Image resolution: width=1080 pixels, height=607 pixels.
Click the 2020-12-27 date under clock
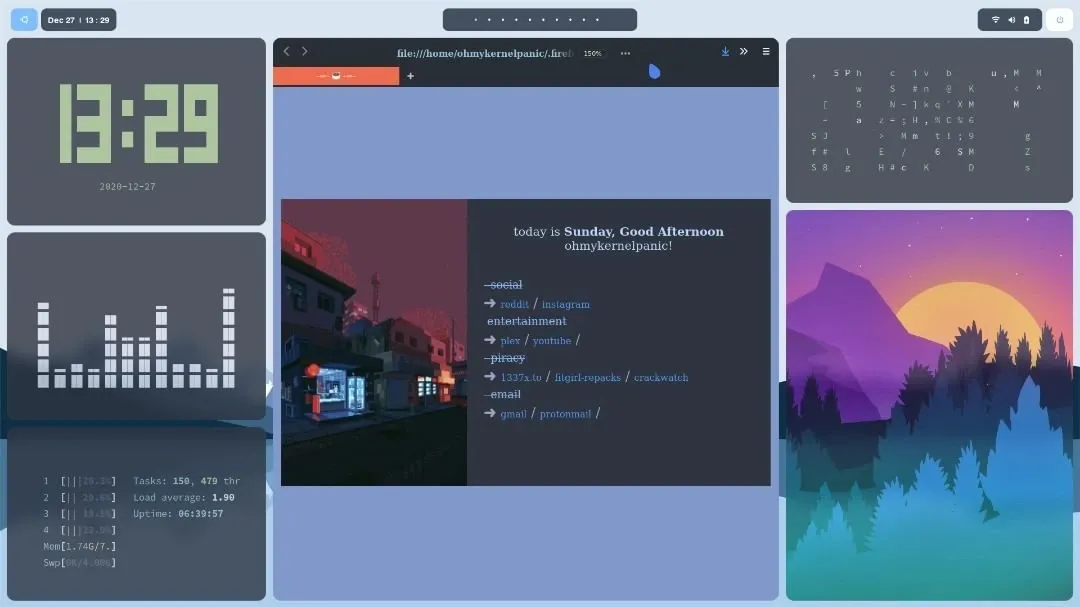pyautogui.click(x=127, y=187)
